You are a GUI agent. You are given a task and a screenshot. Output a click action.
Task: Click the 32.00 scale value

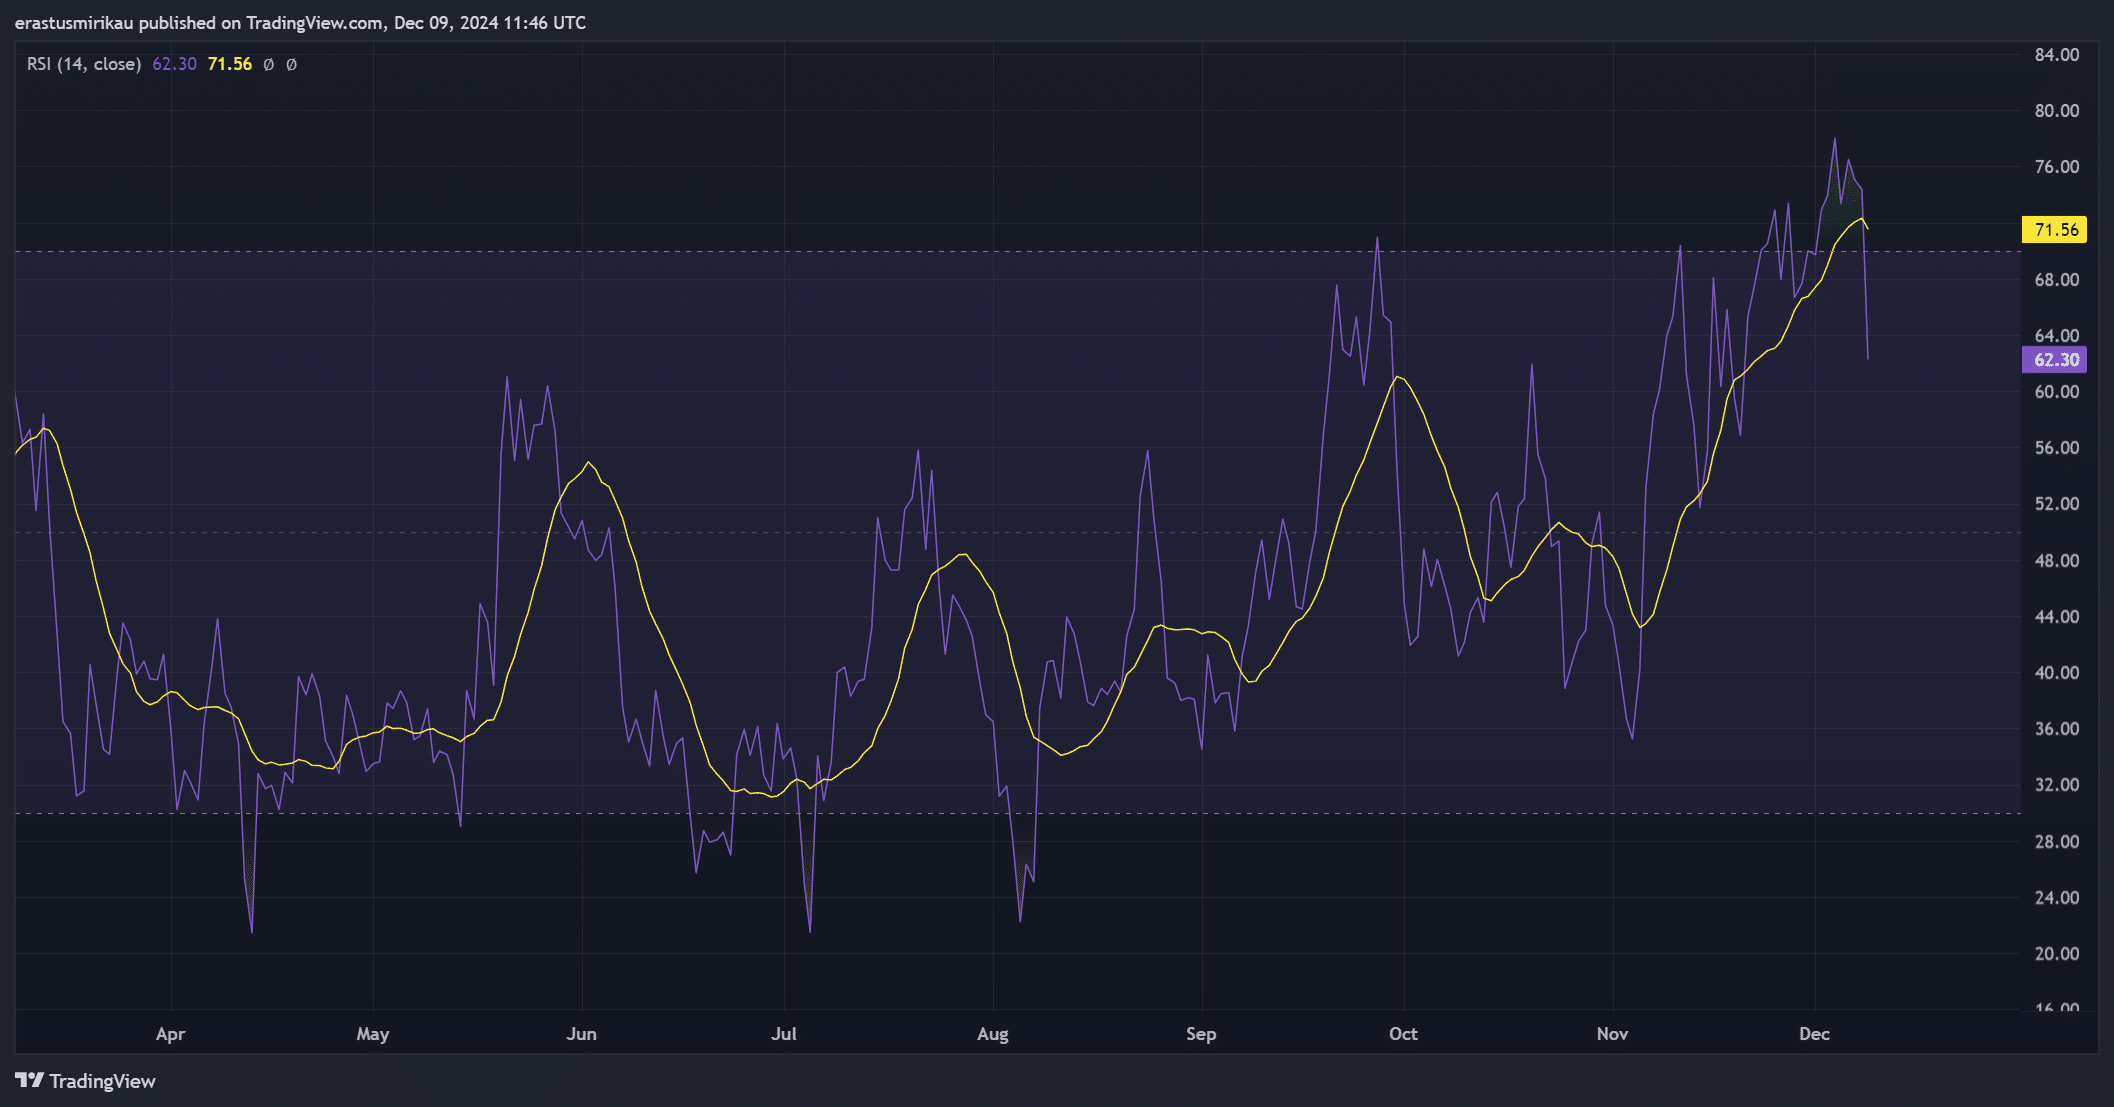(2057, 785)
